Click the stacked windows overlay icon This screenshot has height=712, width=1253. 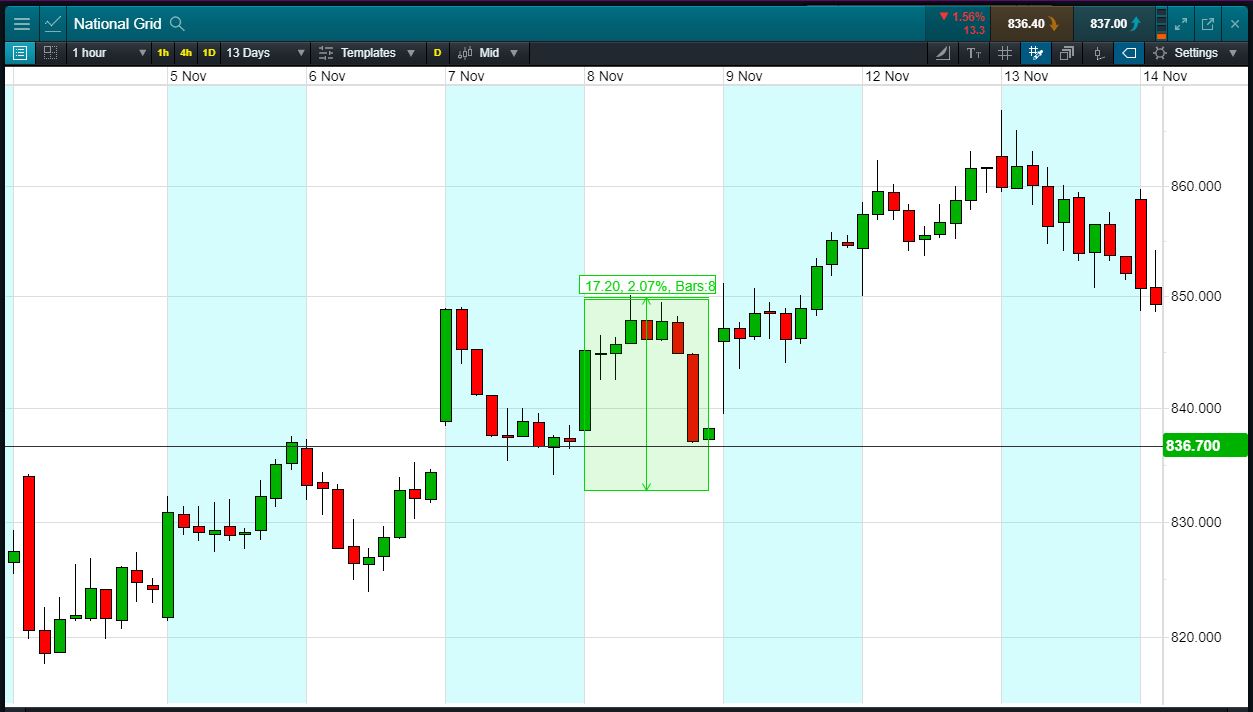[1067, 53]
